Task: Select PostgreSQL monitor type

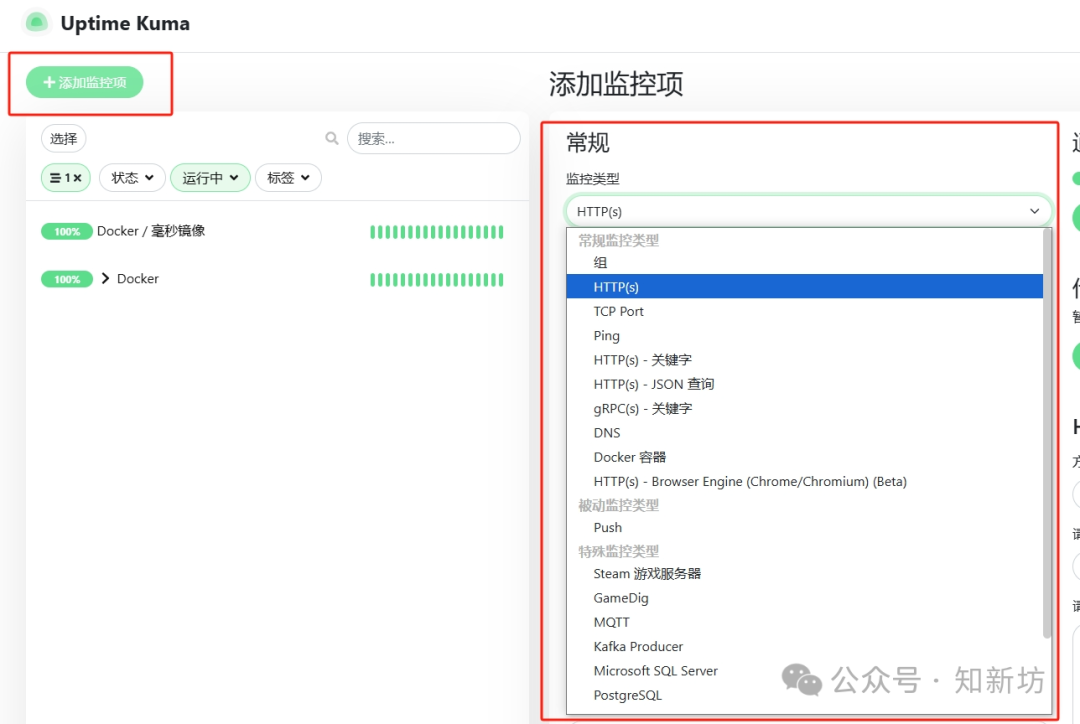Action: click(x=804, y=695)
